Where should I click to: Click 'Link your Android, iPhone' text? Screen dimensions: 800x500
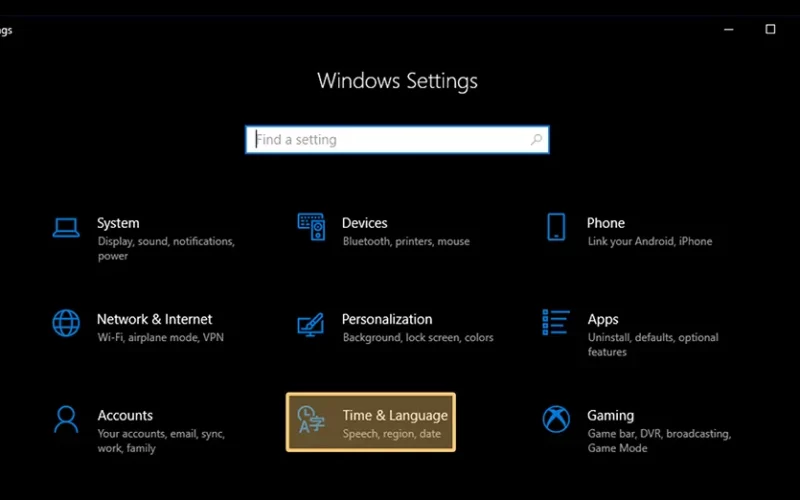tap(649, 241)
